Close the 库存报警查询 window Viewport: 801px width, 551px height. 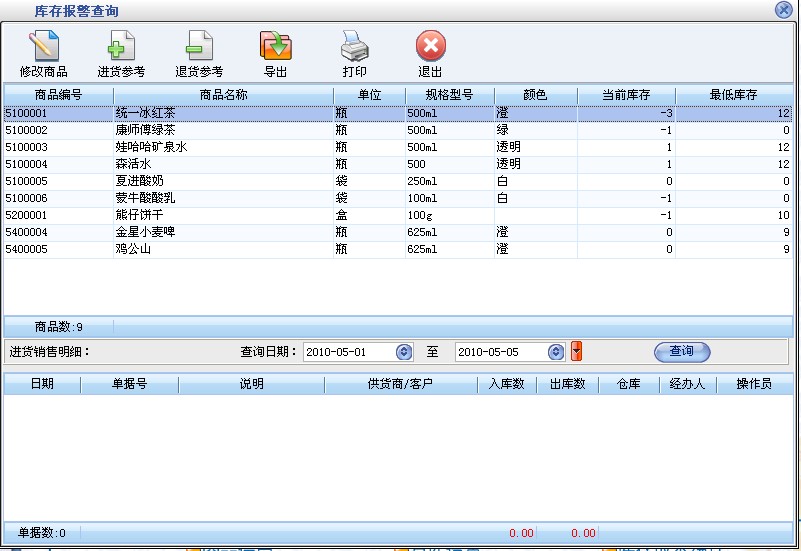(x=784, y=10)
